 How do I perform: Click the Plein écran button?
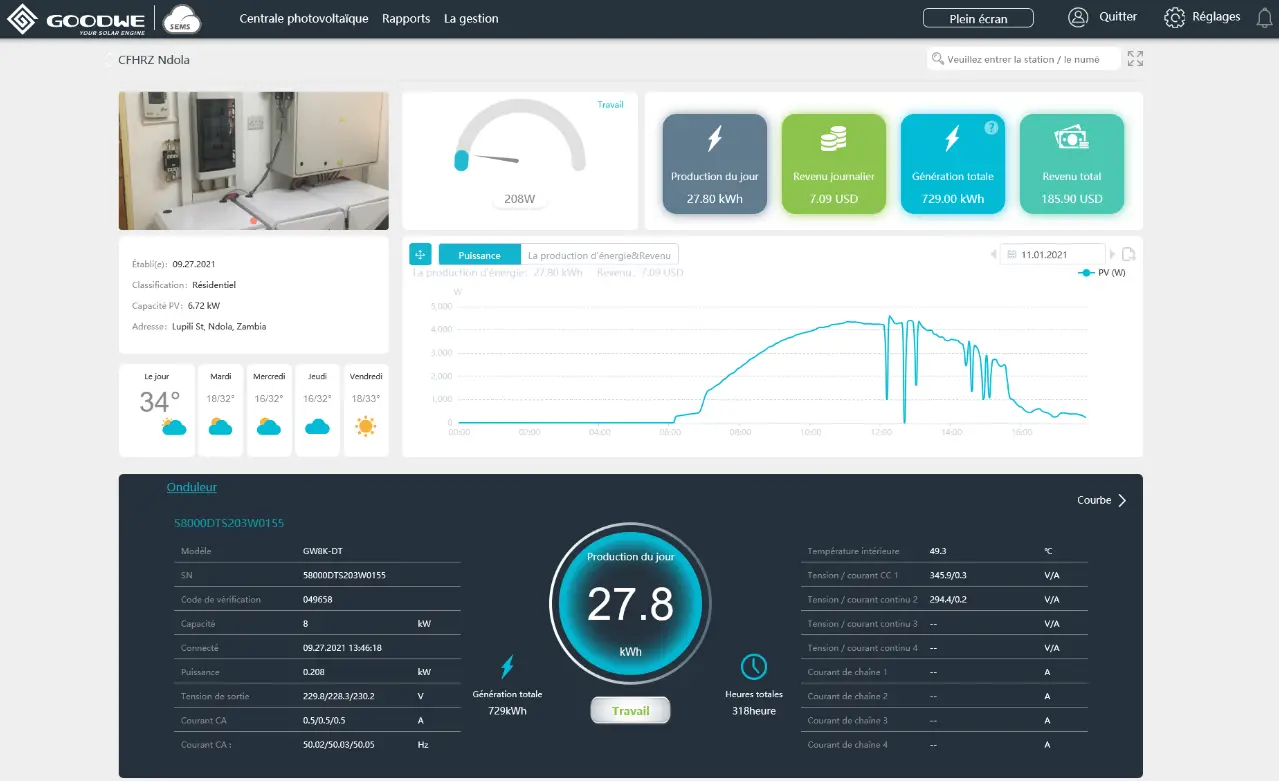click(x=978, y=17)
